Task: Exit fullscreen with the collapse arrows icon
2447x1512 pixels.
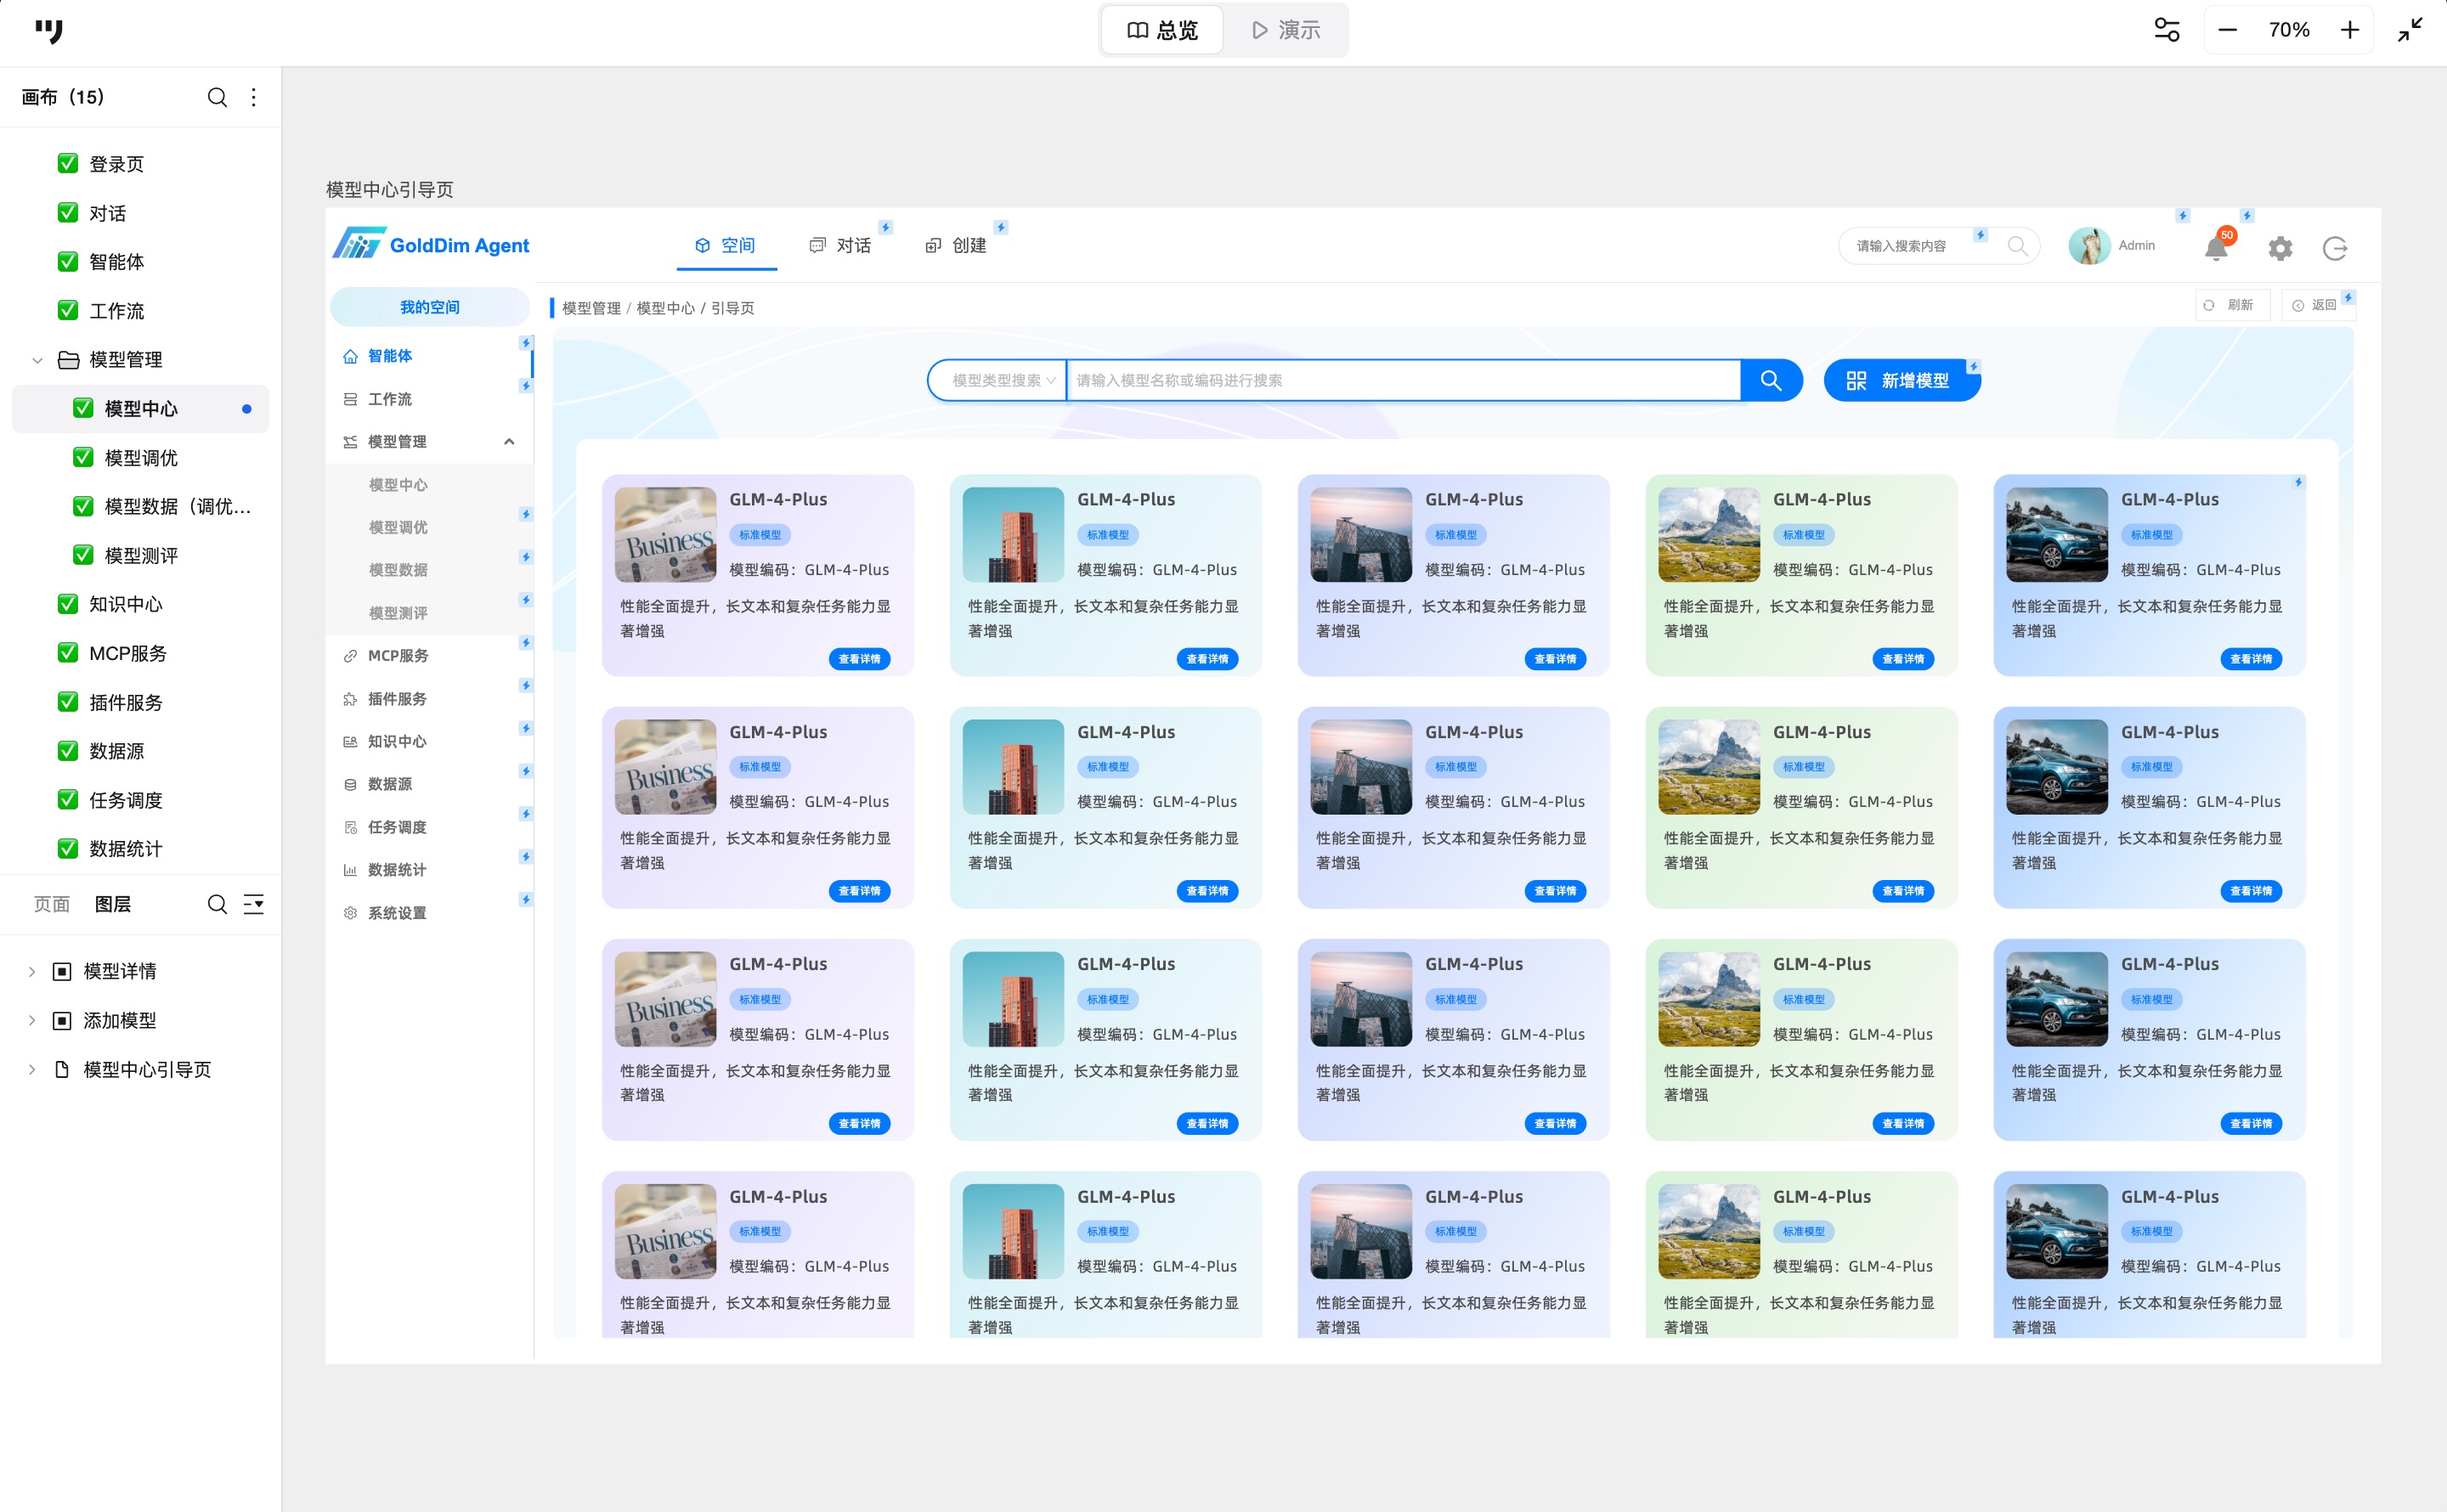Action: (2410, 30)
